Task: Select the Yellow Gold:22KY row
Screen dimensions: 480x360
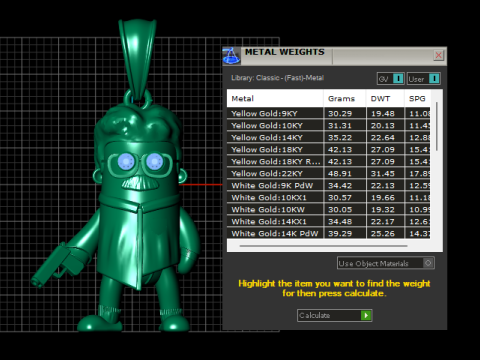Action: (328, 173)
